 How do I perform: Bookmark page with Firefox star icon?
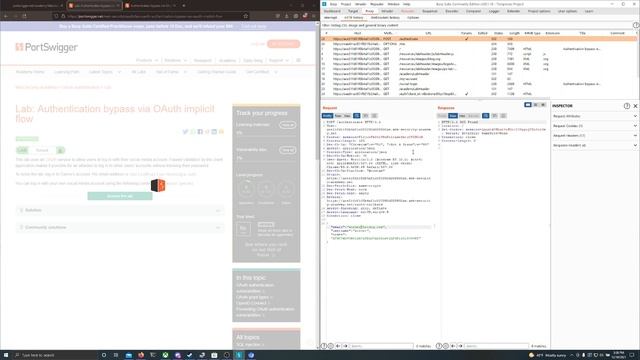(245, 16)
